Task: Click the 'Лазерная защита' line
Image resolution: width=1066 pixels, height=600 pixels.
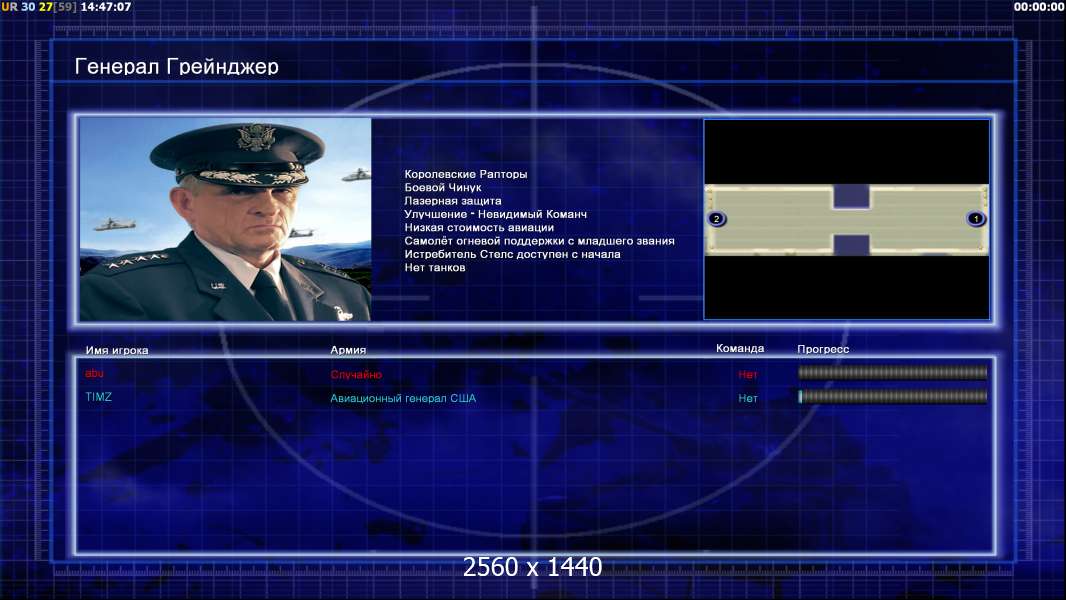Action: (453, 200)
